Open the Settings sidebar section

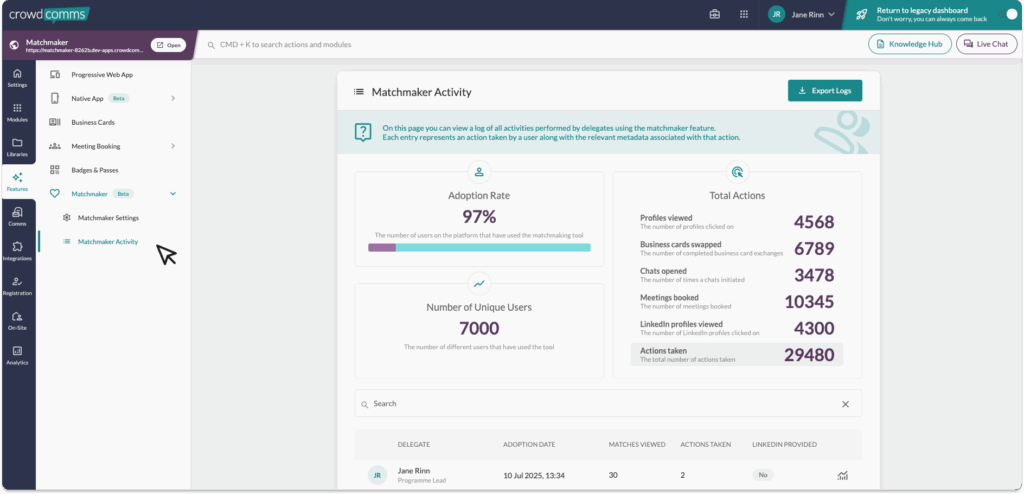coord(17,78)
